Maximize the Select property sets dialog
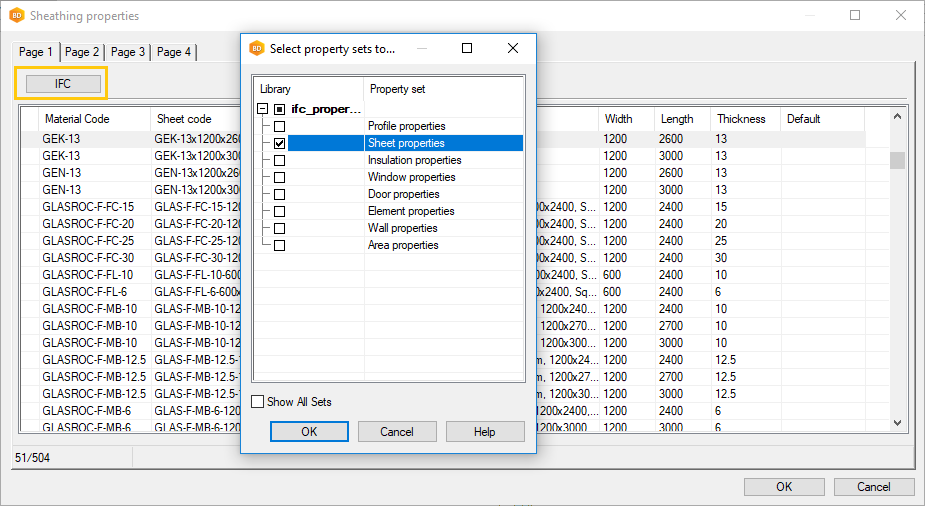Screen dimensions: 925x506 (x=467, y=48)
